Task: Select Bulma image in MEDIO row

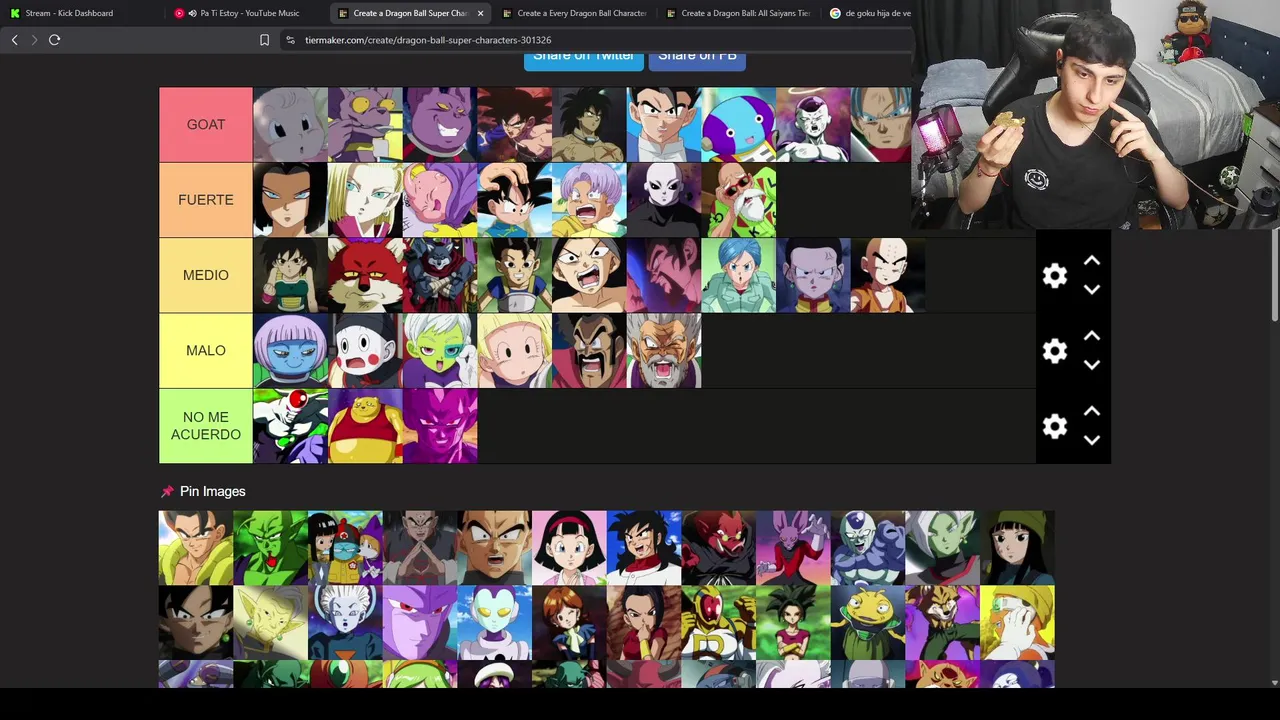Action: (x=738, y=275)
